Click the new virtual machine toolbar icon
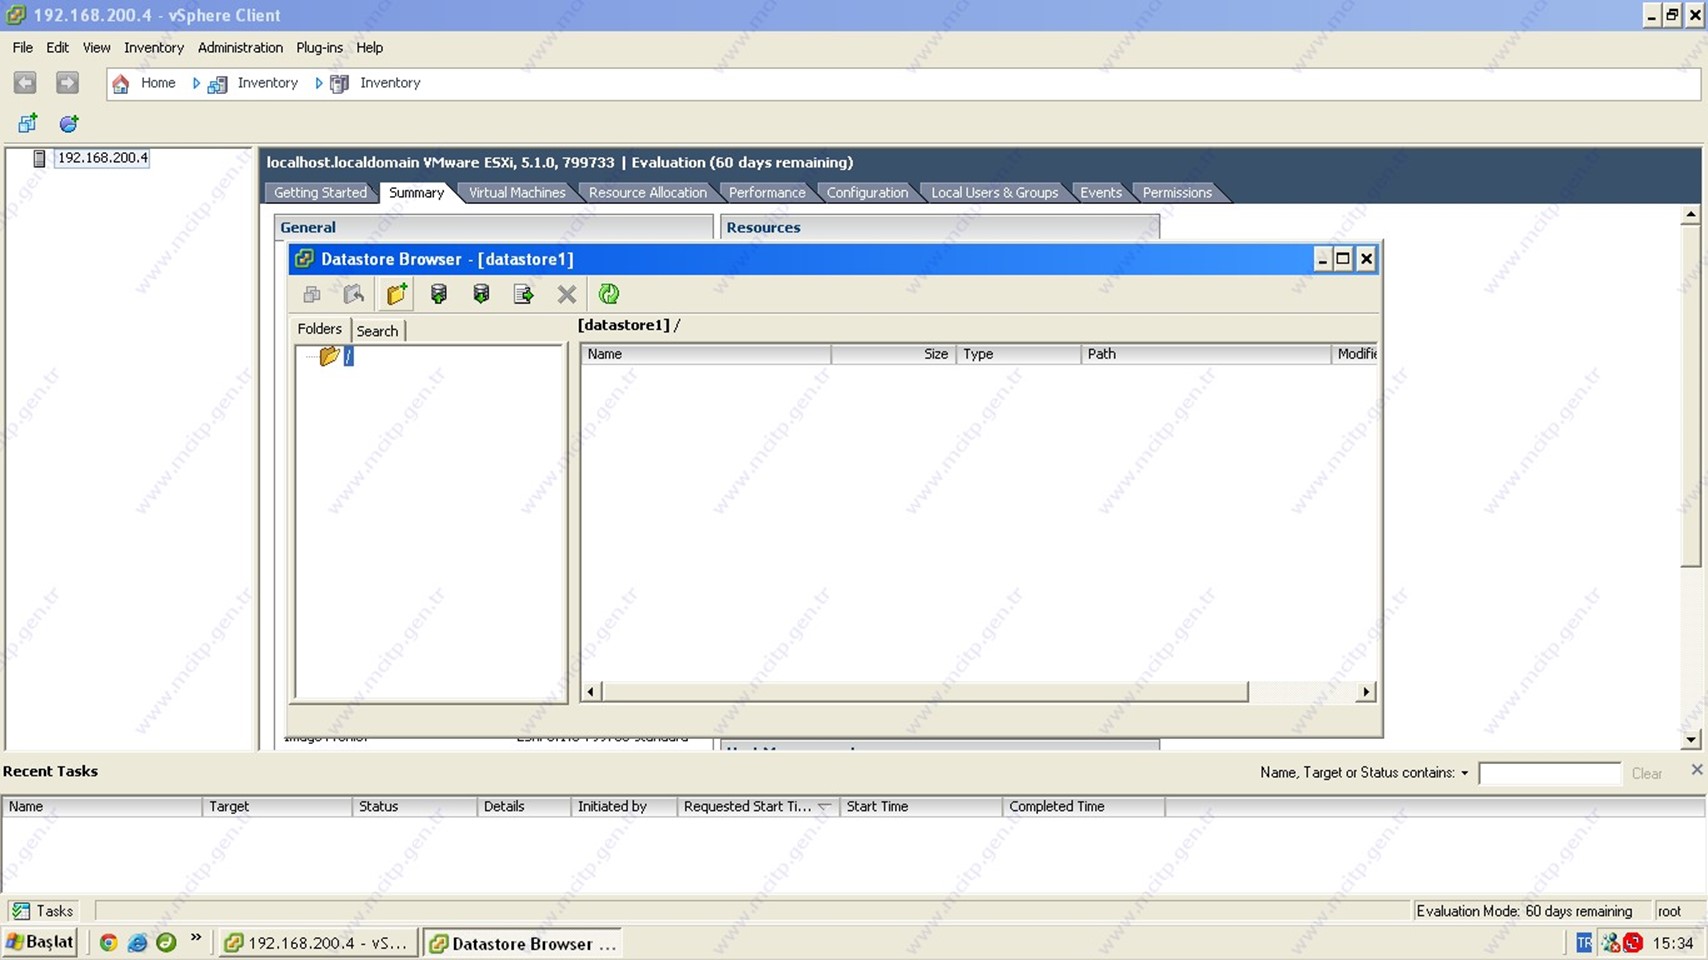Screen dimensions: 1708x960 tap(27, 124)
